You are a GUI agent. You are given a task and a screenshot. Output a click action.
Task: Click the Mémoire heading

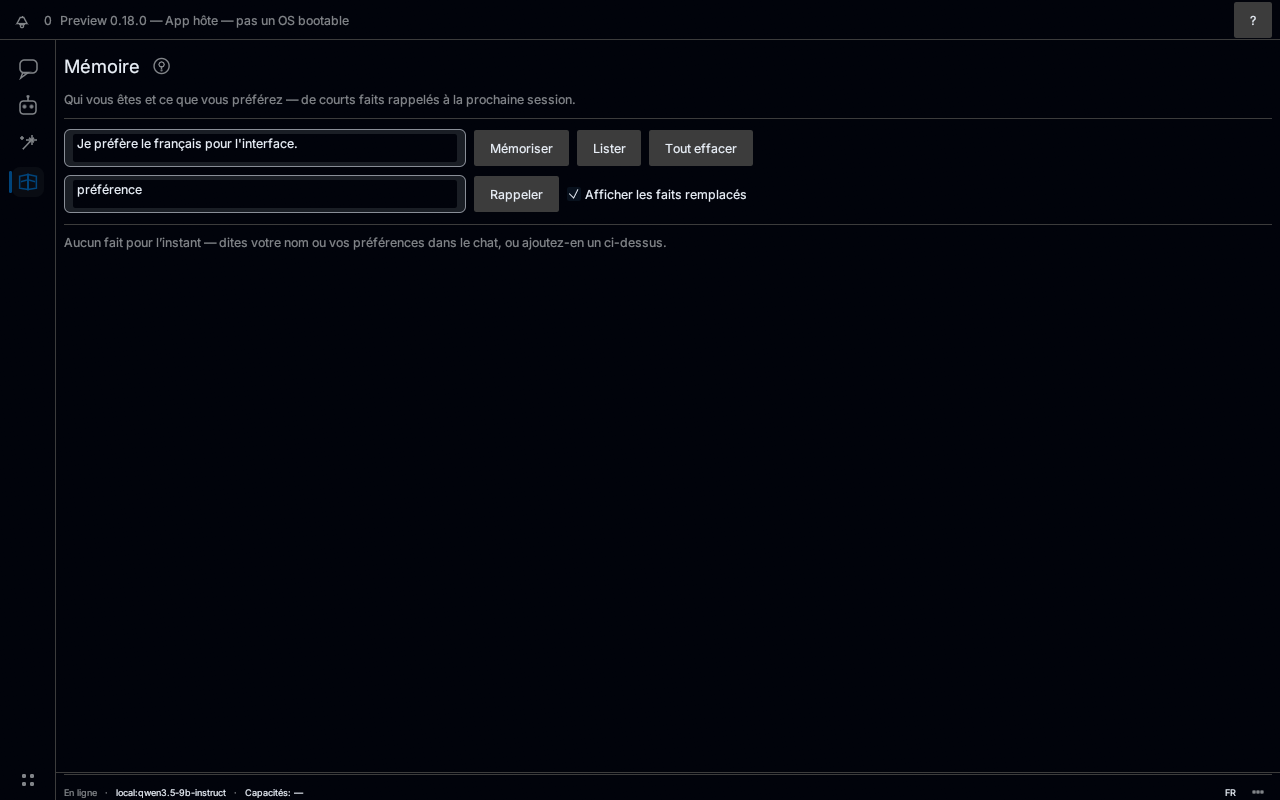(x=102, y=67)
